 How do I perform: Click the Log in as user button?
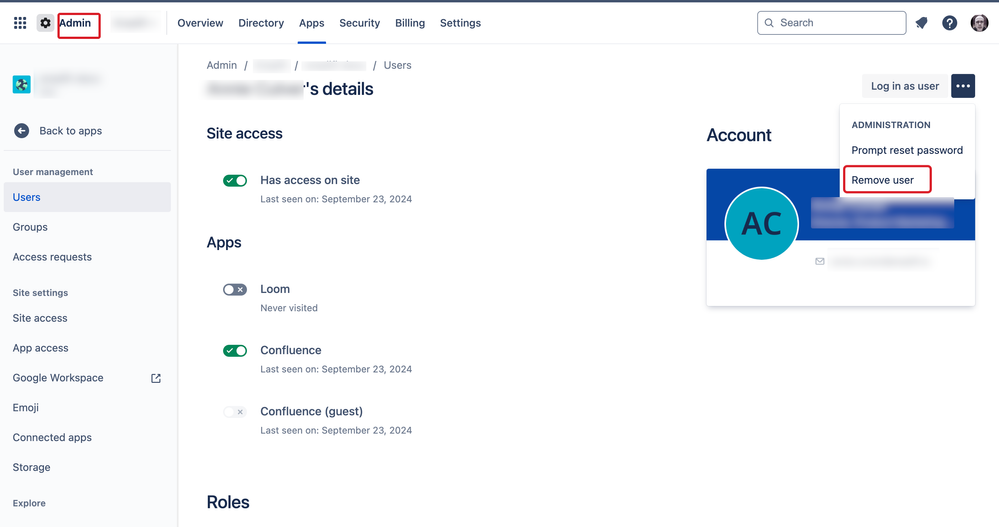tap(905, 86)
